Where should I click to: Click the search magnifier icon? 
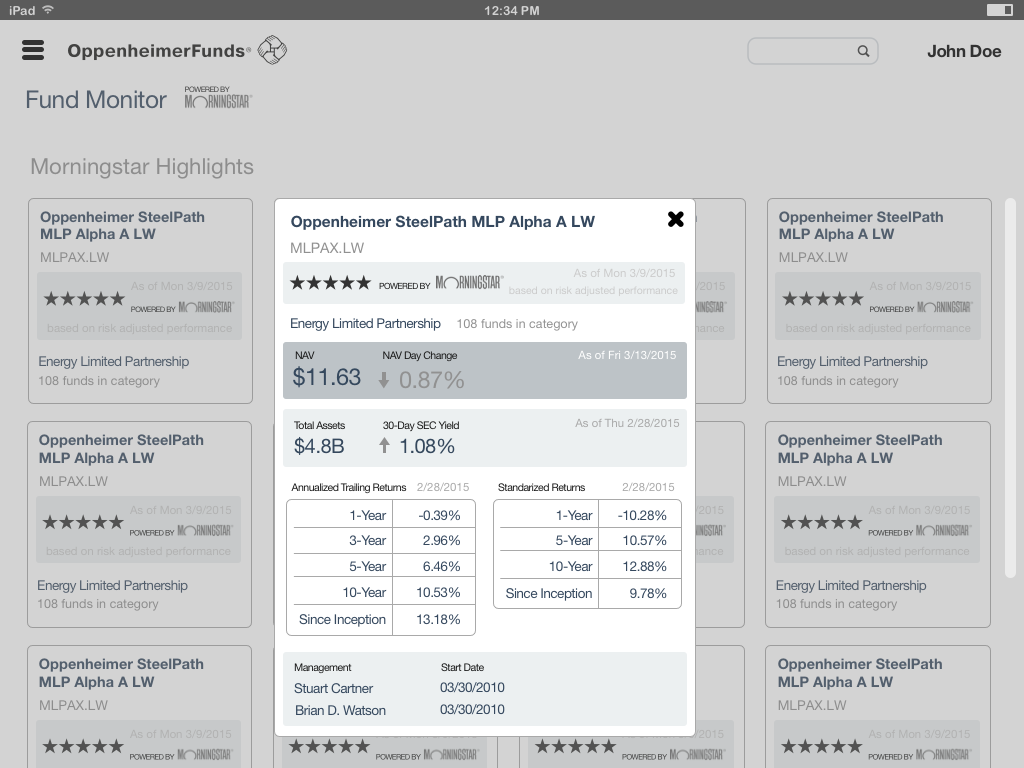863,51
